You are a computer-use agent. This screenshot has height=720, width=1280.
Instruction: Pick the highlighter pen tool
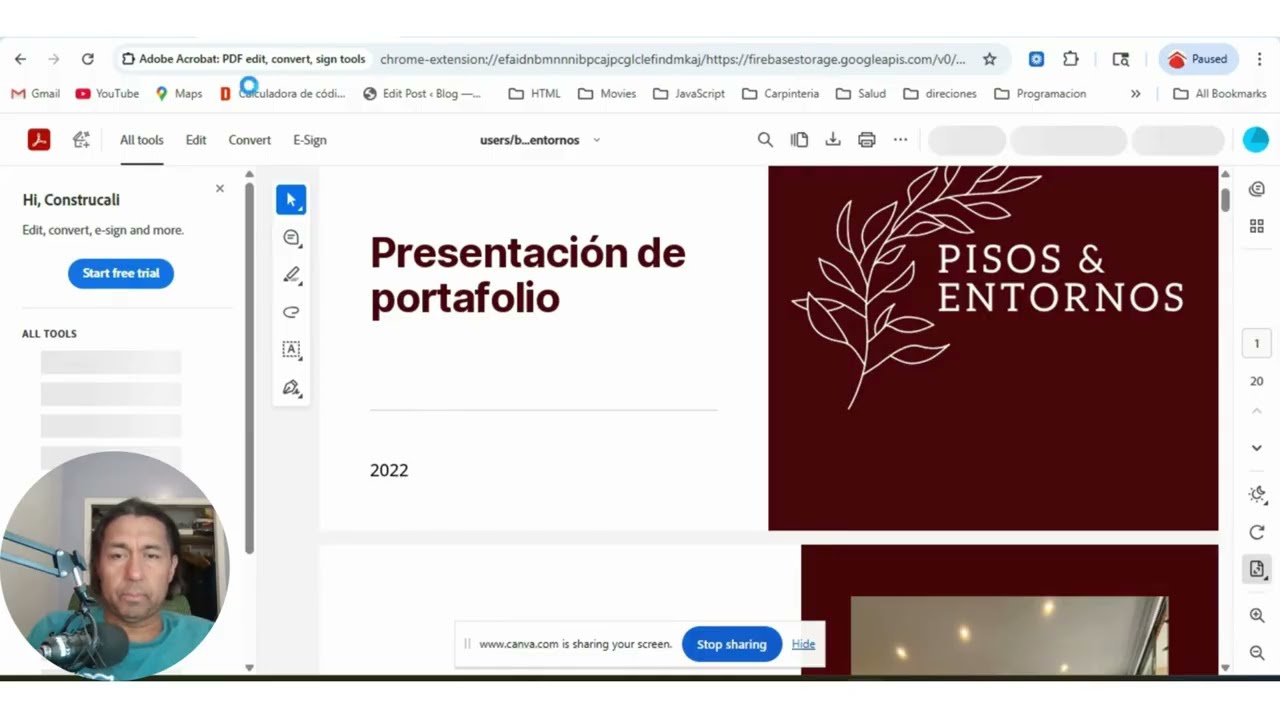click(291, 275)
